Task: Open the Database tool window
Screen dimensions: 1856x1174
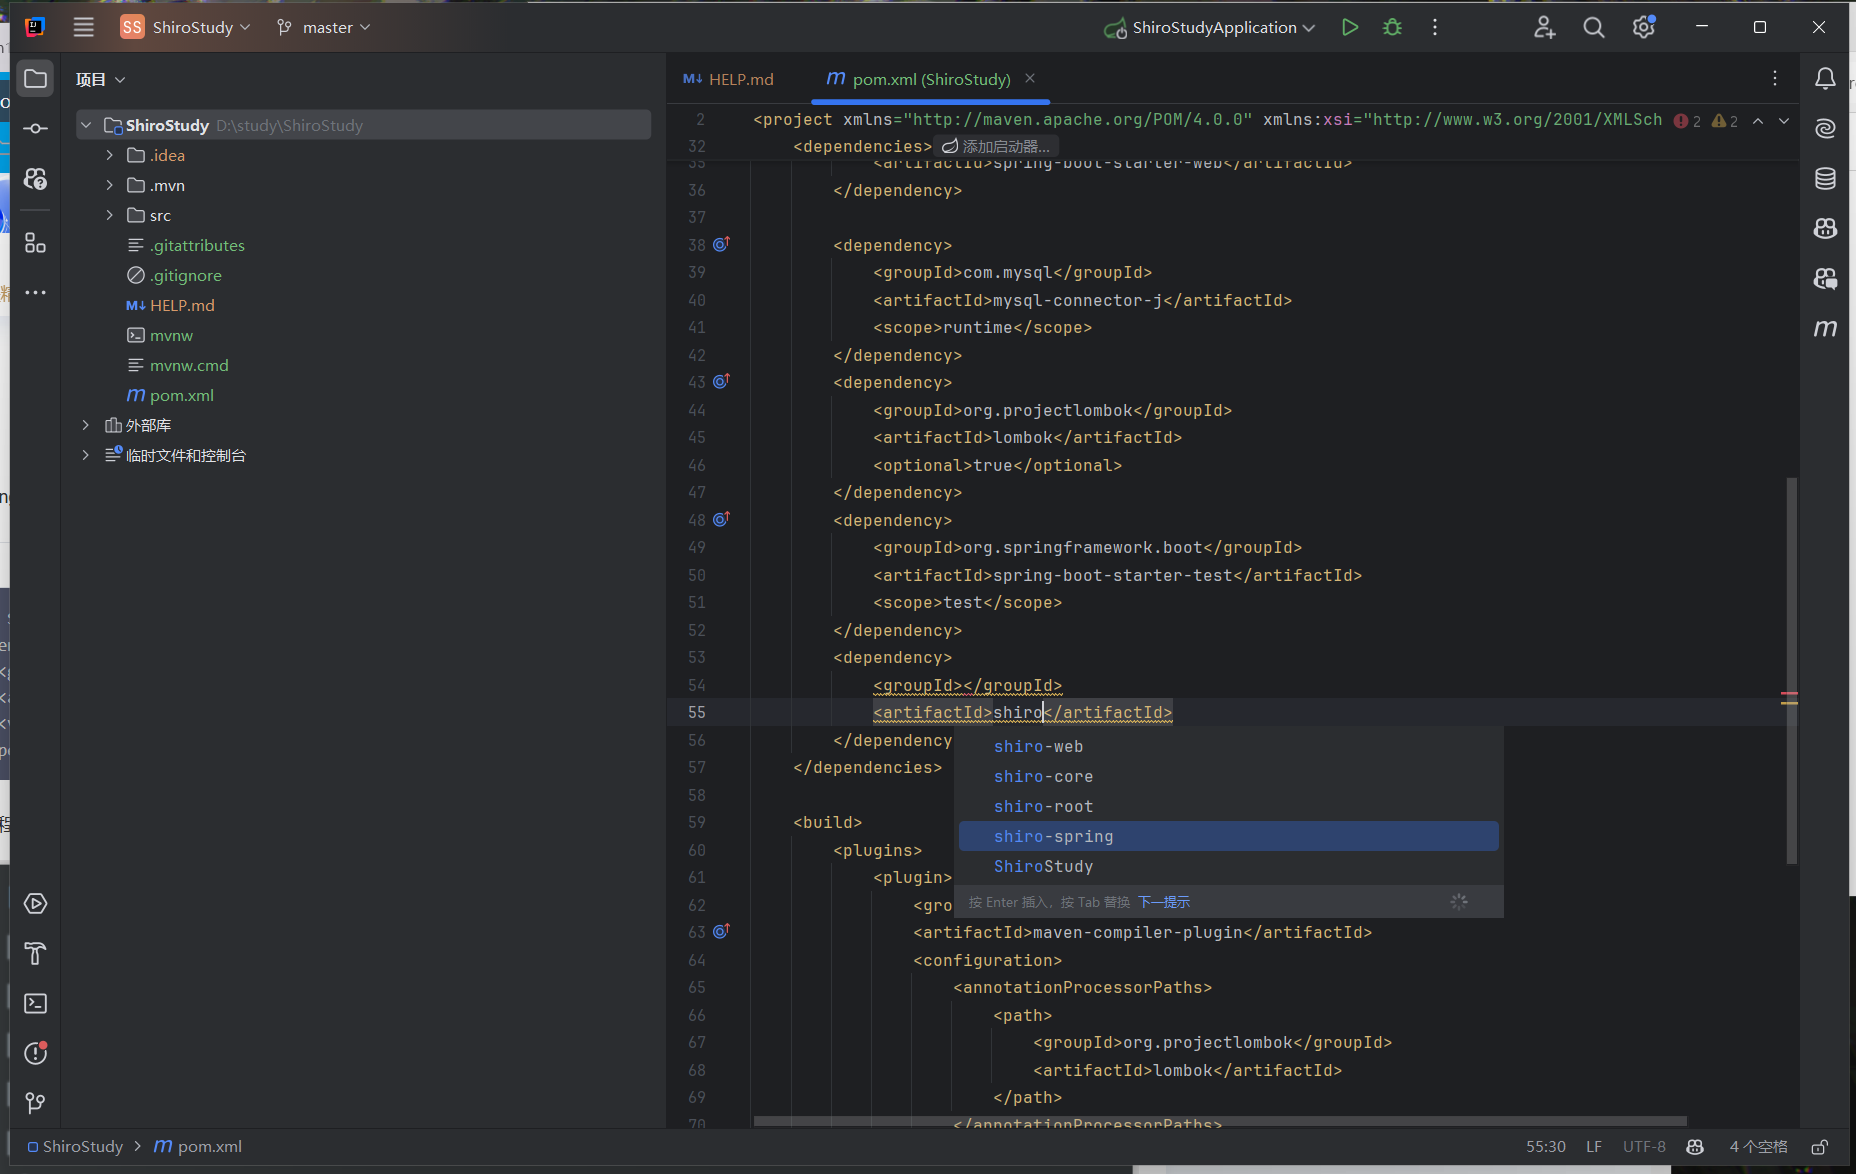Action: [1825, 179]
